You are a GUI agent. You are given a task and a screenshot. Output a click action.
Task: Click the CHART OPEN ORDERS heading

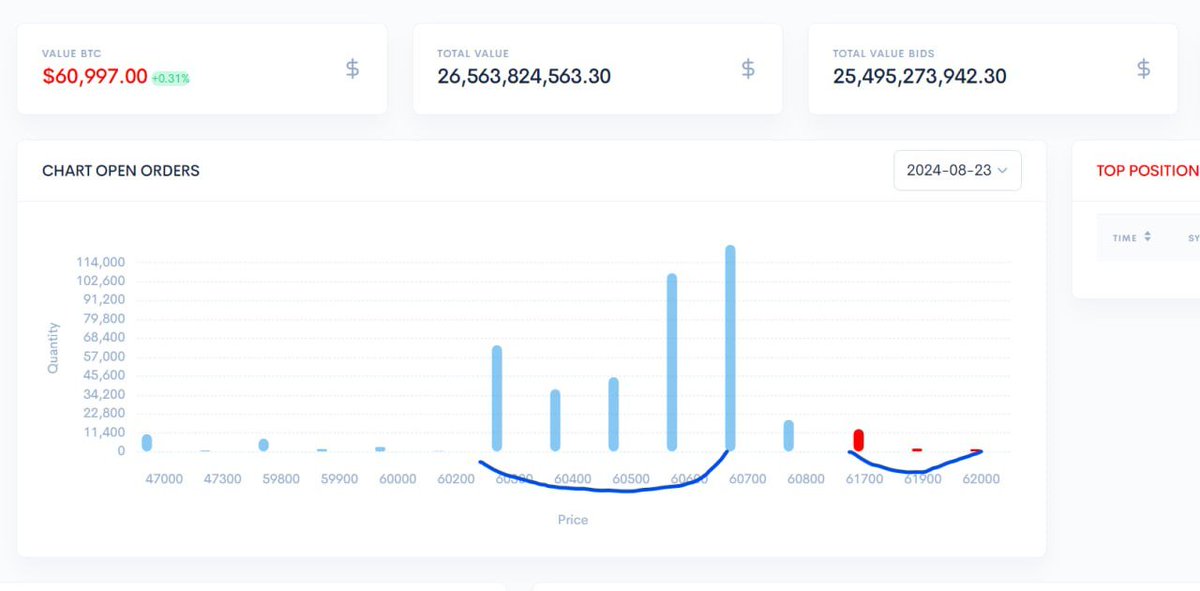coord(121,171)
